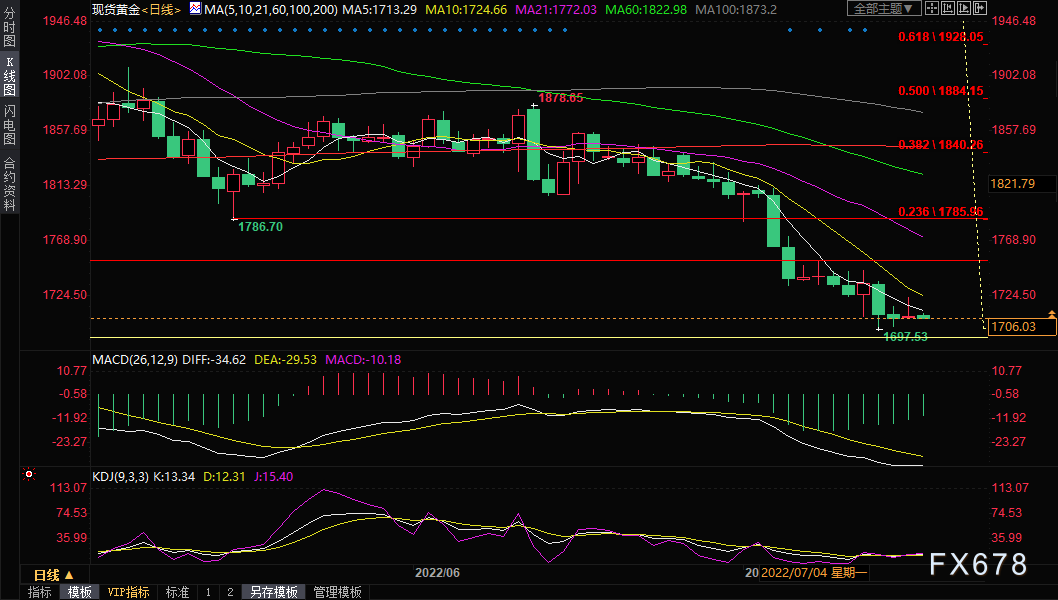
Task: Click the expand chart rightward icon
Action: (x=980, y=8)
